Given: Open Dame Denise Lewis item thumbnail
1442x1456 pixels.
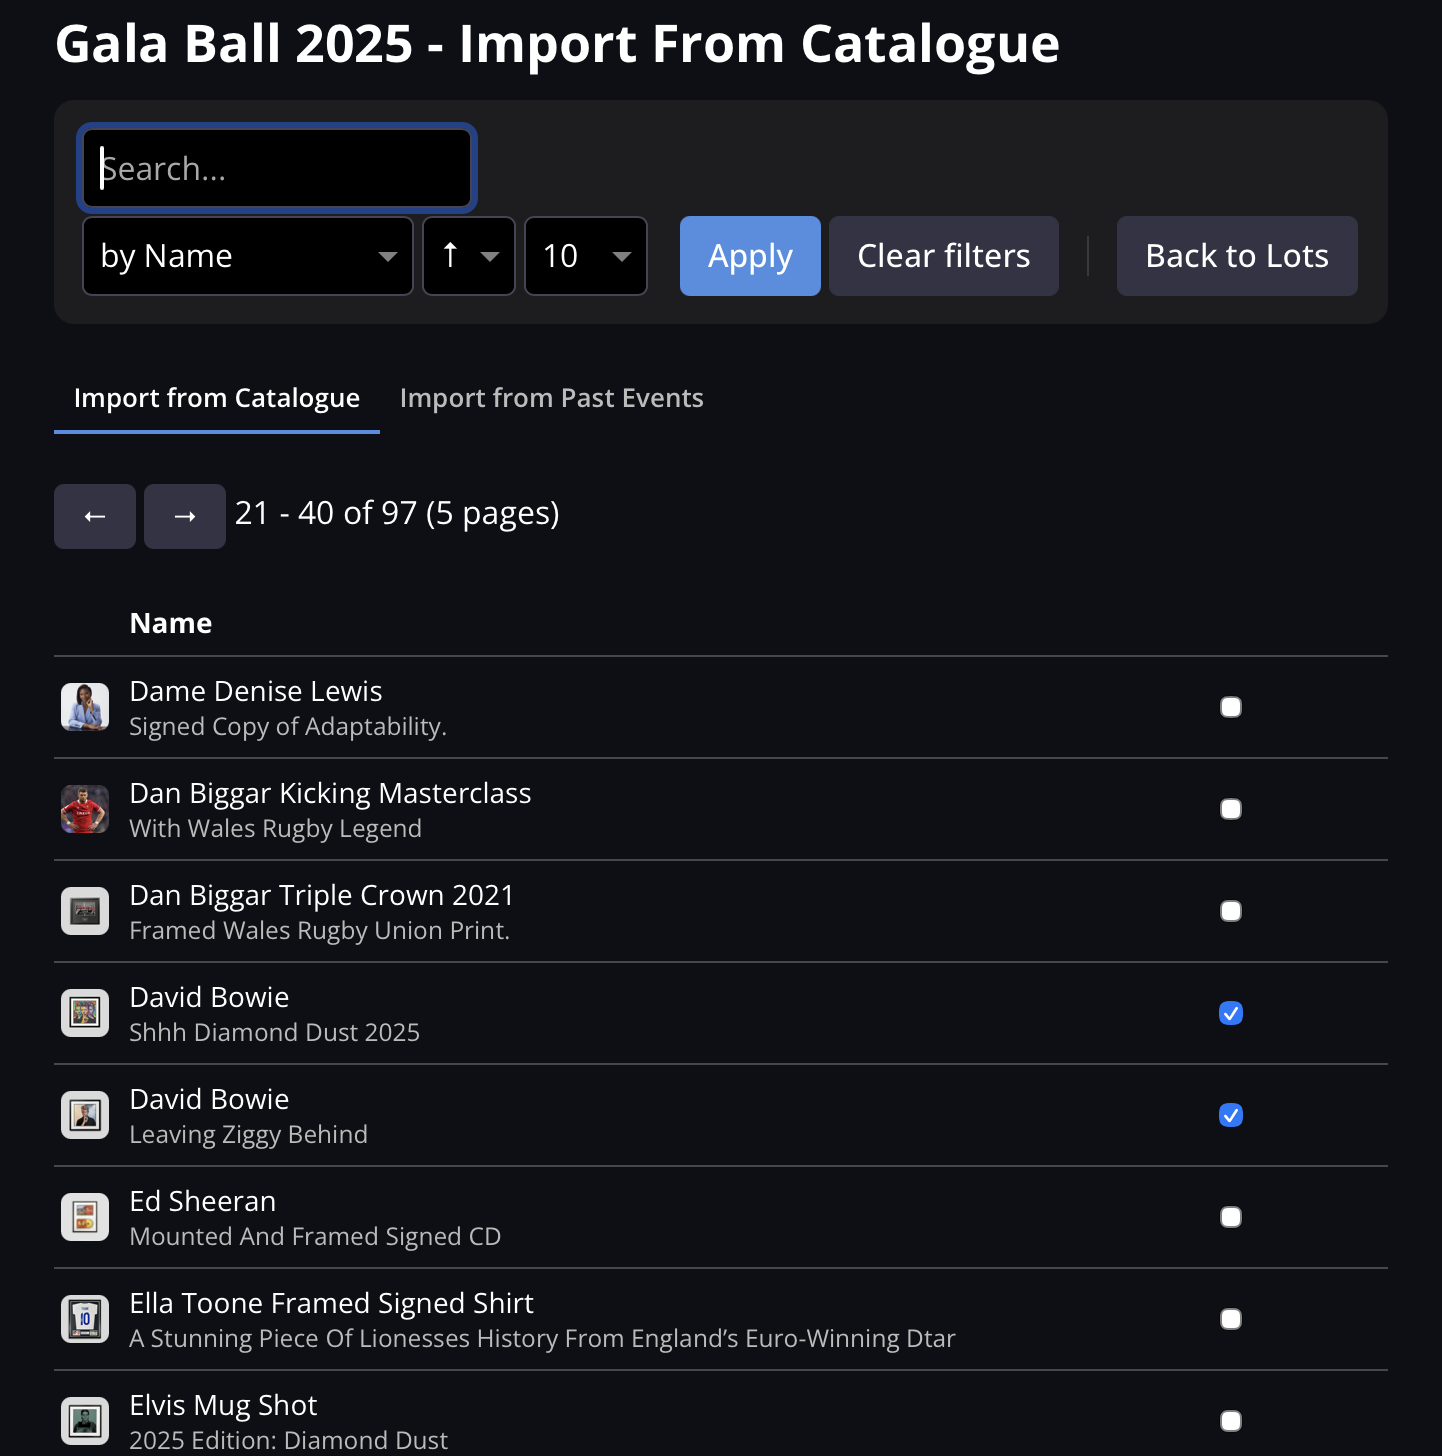Looking at the screenshot, I should pyautogui.click(x=85, y=707).
